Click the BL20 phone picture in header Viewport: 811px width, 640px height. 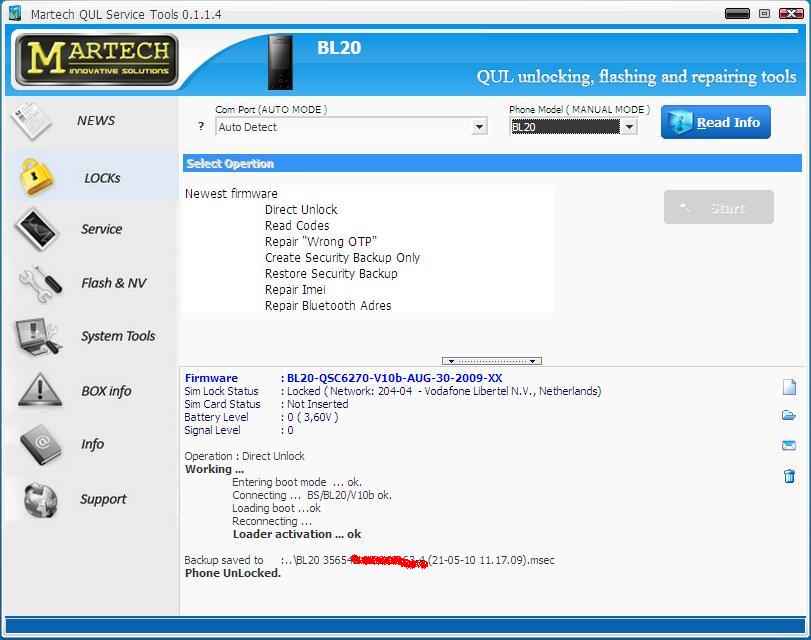(280, 62)
